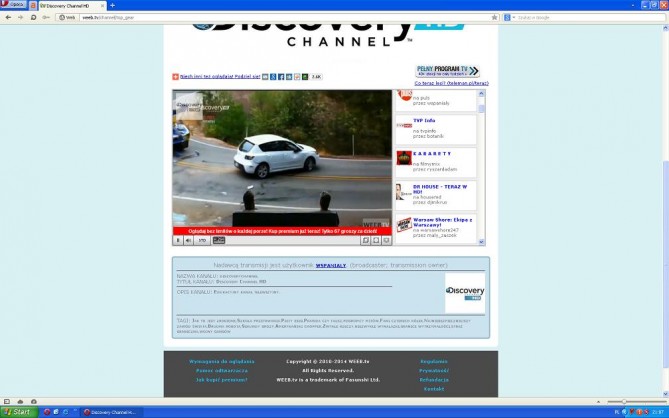Image resolution: width=669 pixels, height=418 pixels.
Task: Click the 2.6K share counter
Action: point(316,77)
